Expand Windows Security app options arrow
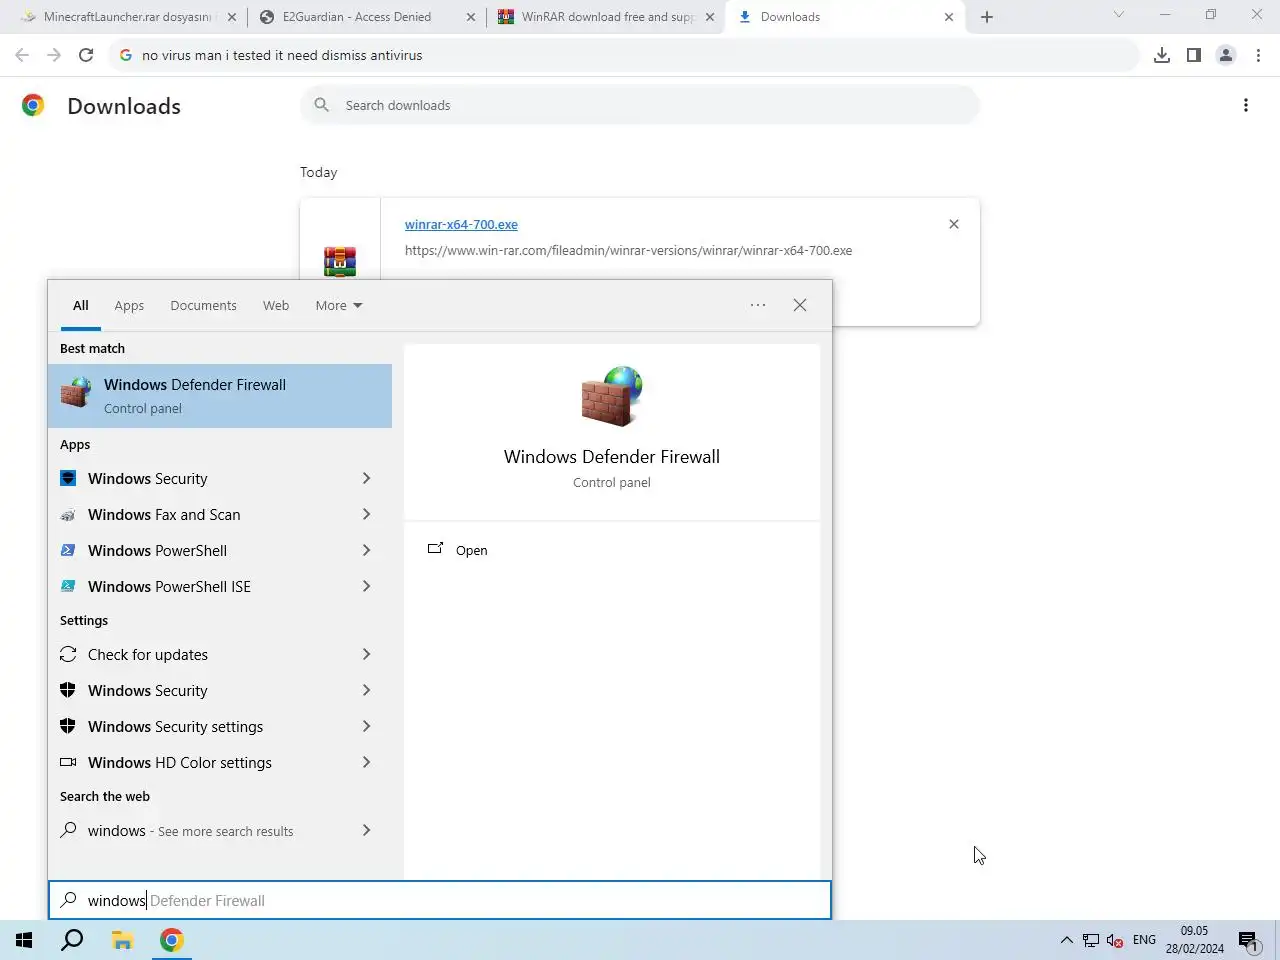The height and width of the screenshot is (960, 1280). (366, 479)
